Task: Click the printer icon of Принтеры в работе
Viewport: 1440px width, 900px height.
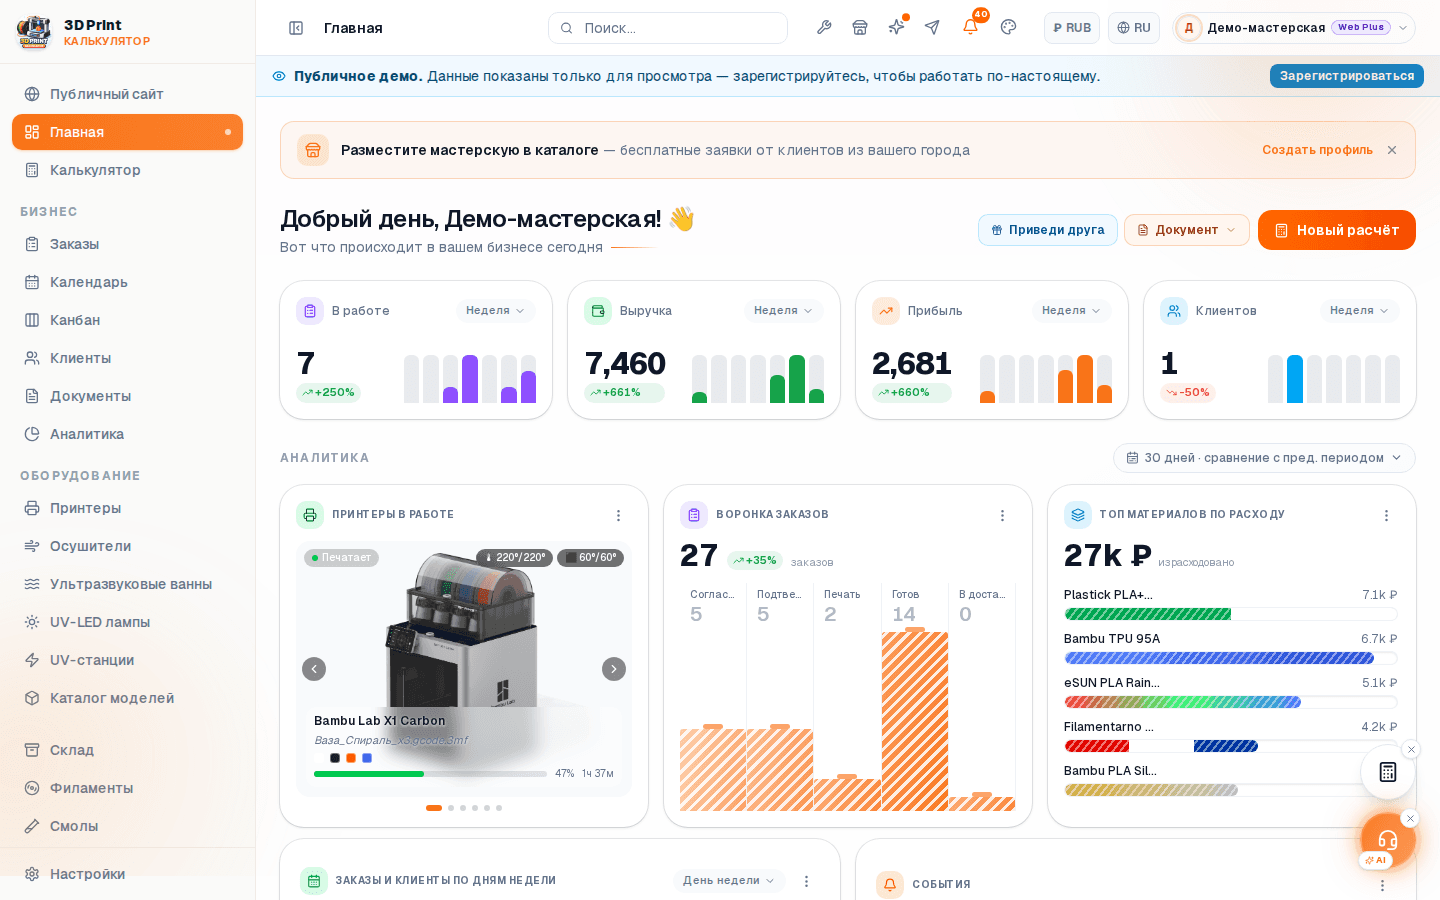Action: tap(310, 515)
